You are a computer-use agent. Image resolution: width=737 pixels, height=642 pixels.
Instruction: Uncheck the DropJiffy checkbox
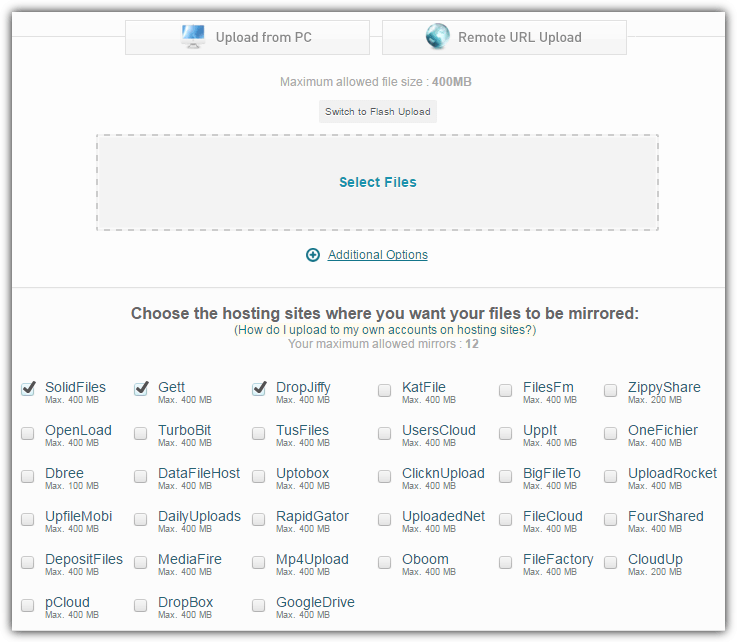pyautogui.click(x=259, y=389)
